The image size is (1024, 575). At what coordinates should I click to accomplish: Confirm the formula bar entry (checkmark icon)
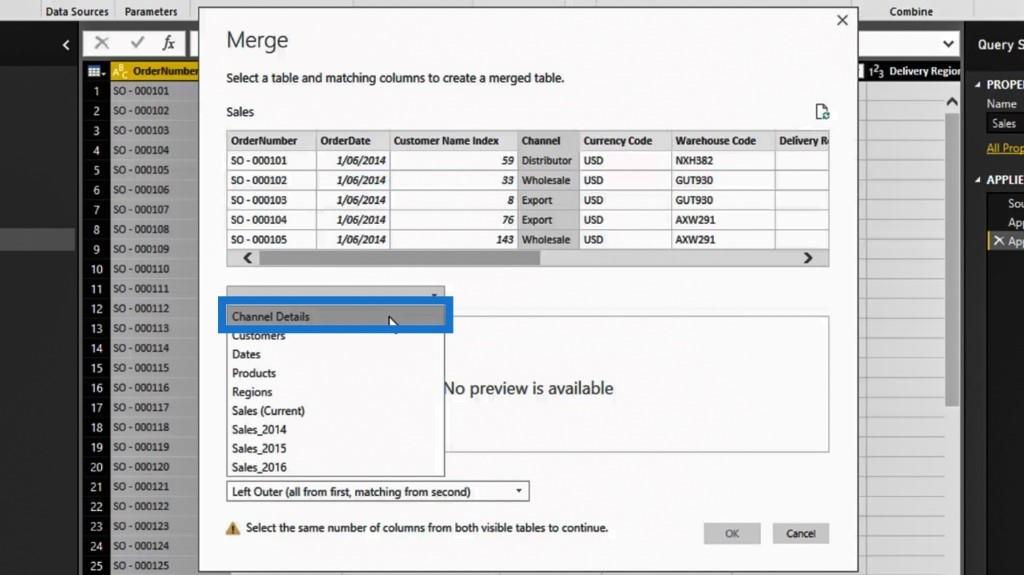(137, 43)
